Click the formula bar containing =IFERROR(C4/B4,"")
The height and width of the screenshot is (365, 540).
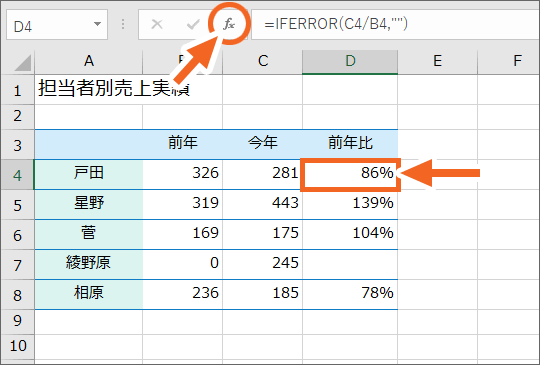[395, 24]
